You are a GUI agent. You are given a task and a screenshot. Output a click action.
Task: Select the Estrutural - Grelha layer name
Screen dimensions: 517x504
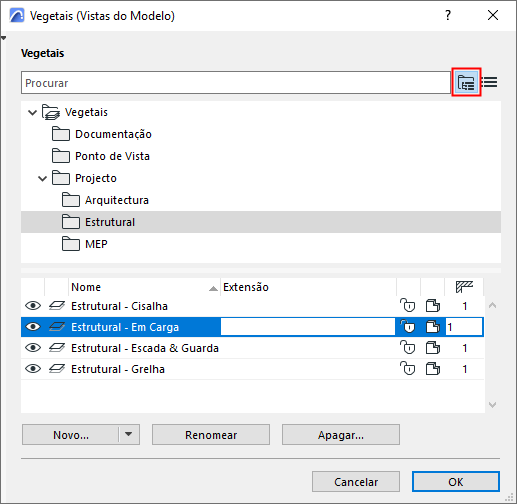[x=118, y=369]
